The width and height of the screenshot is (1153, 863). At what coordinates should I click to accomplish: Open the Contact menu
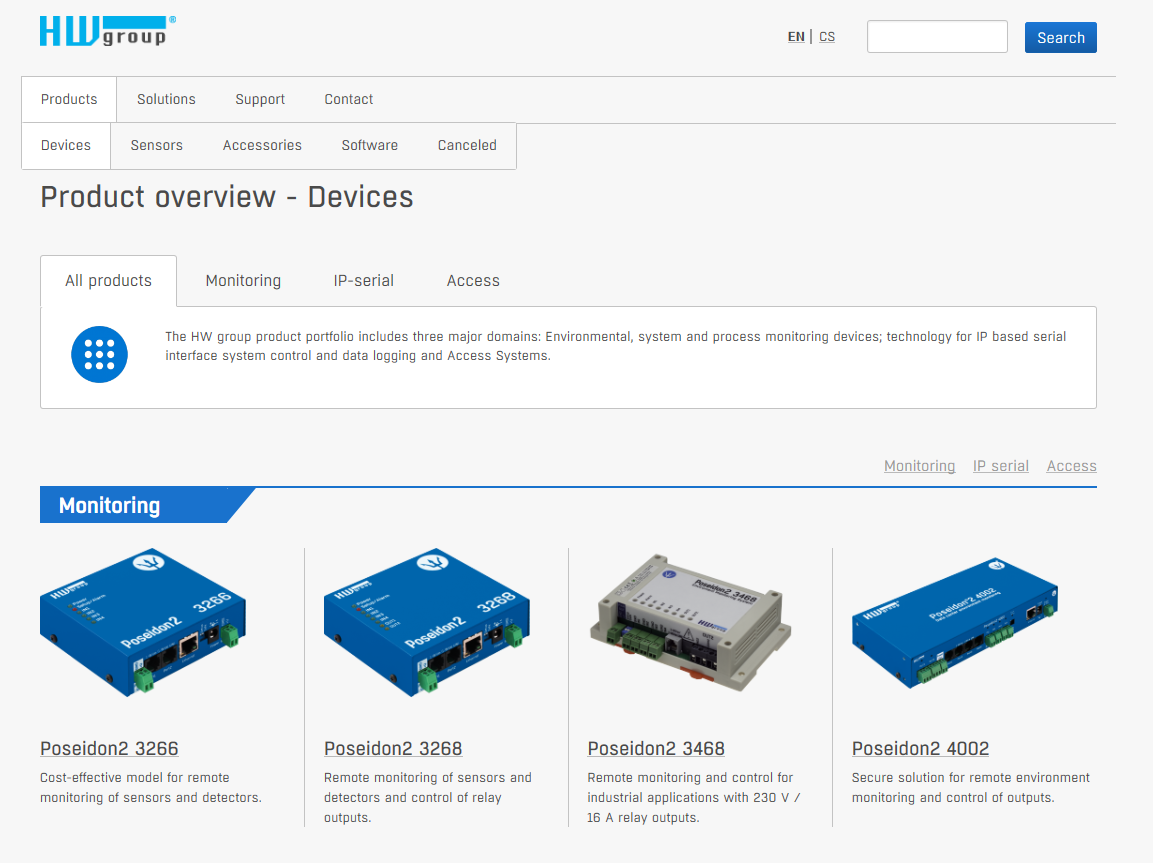pos(349,99)
